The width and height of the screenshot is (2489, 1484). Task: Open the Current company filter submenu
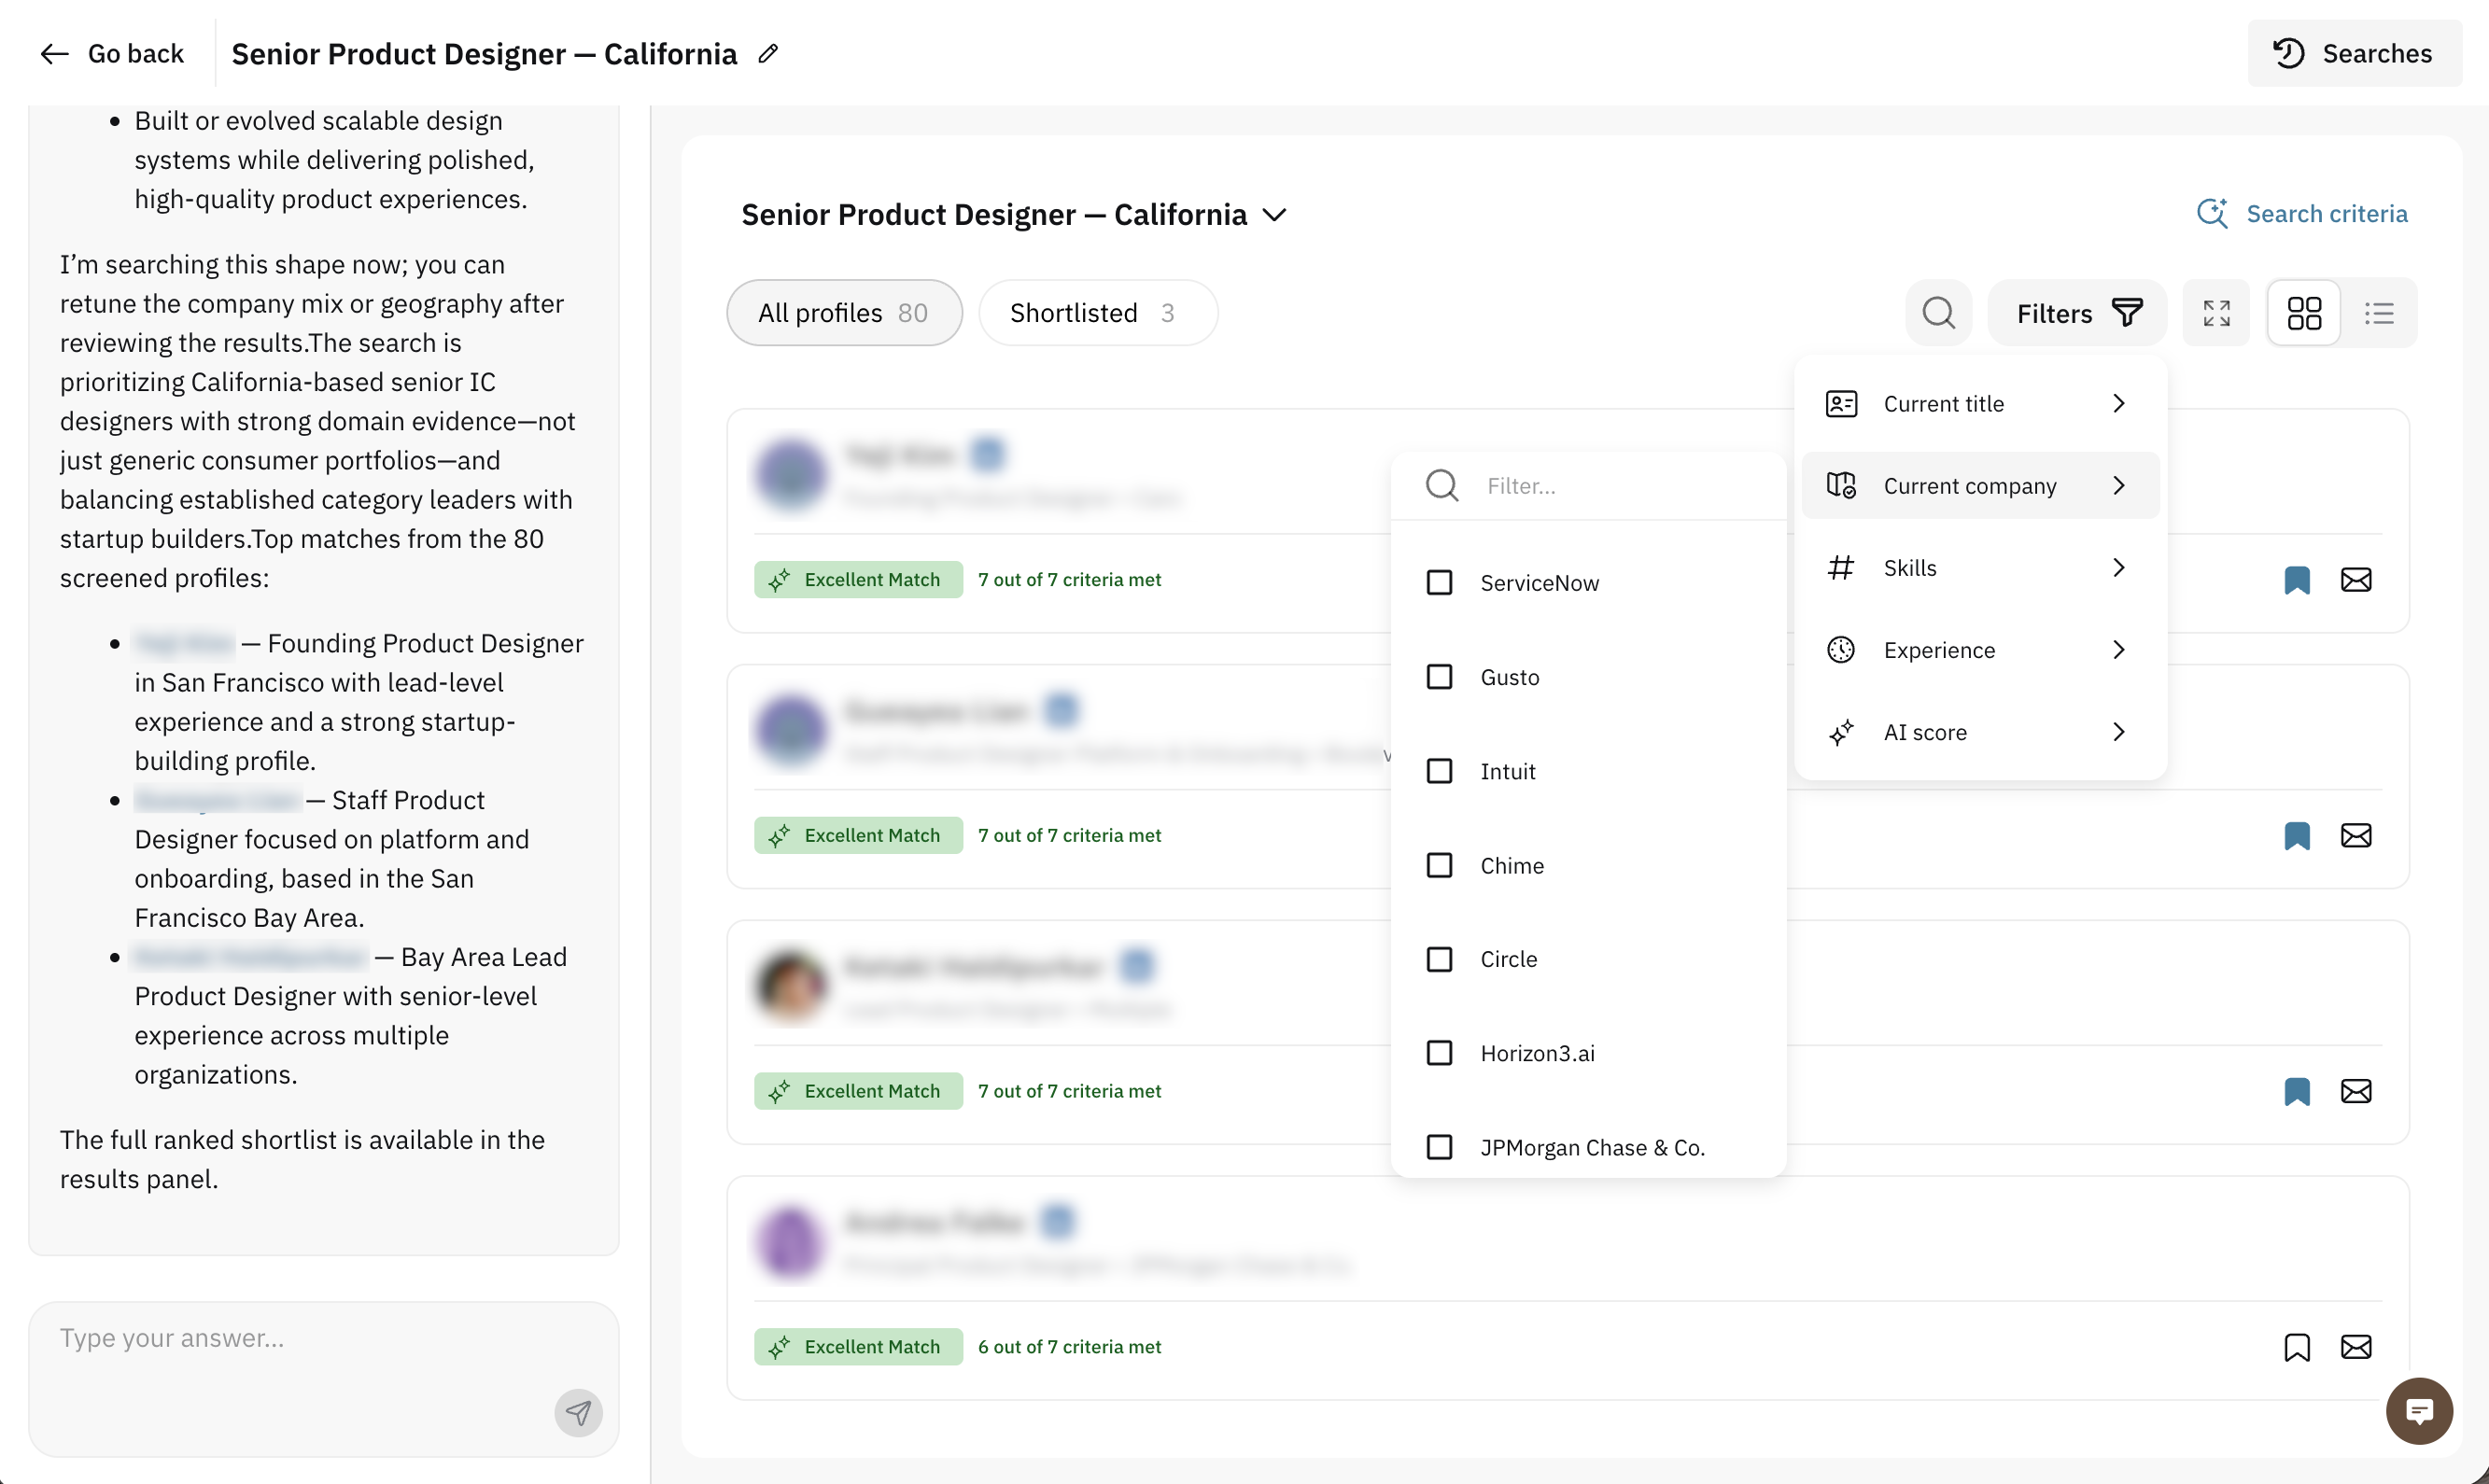click(1980, 486)
